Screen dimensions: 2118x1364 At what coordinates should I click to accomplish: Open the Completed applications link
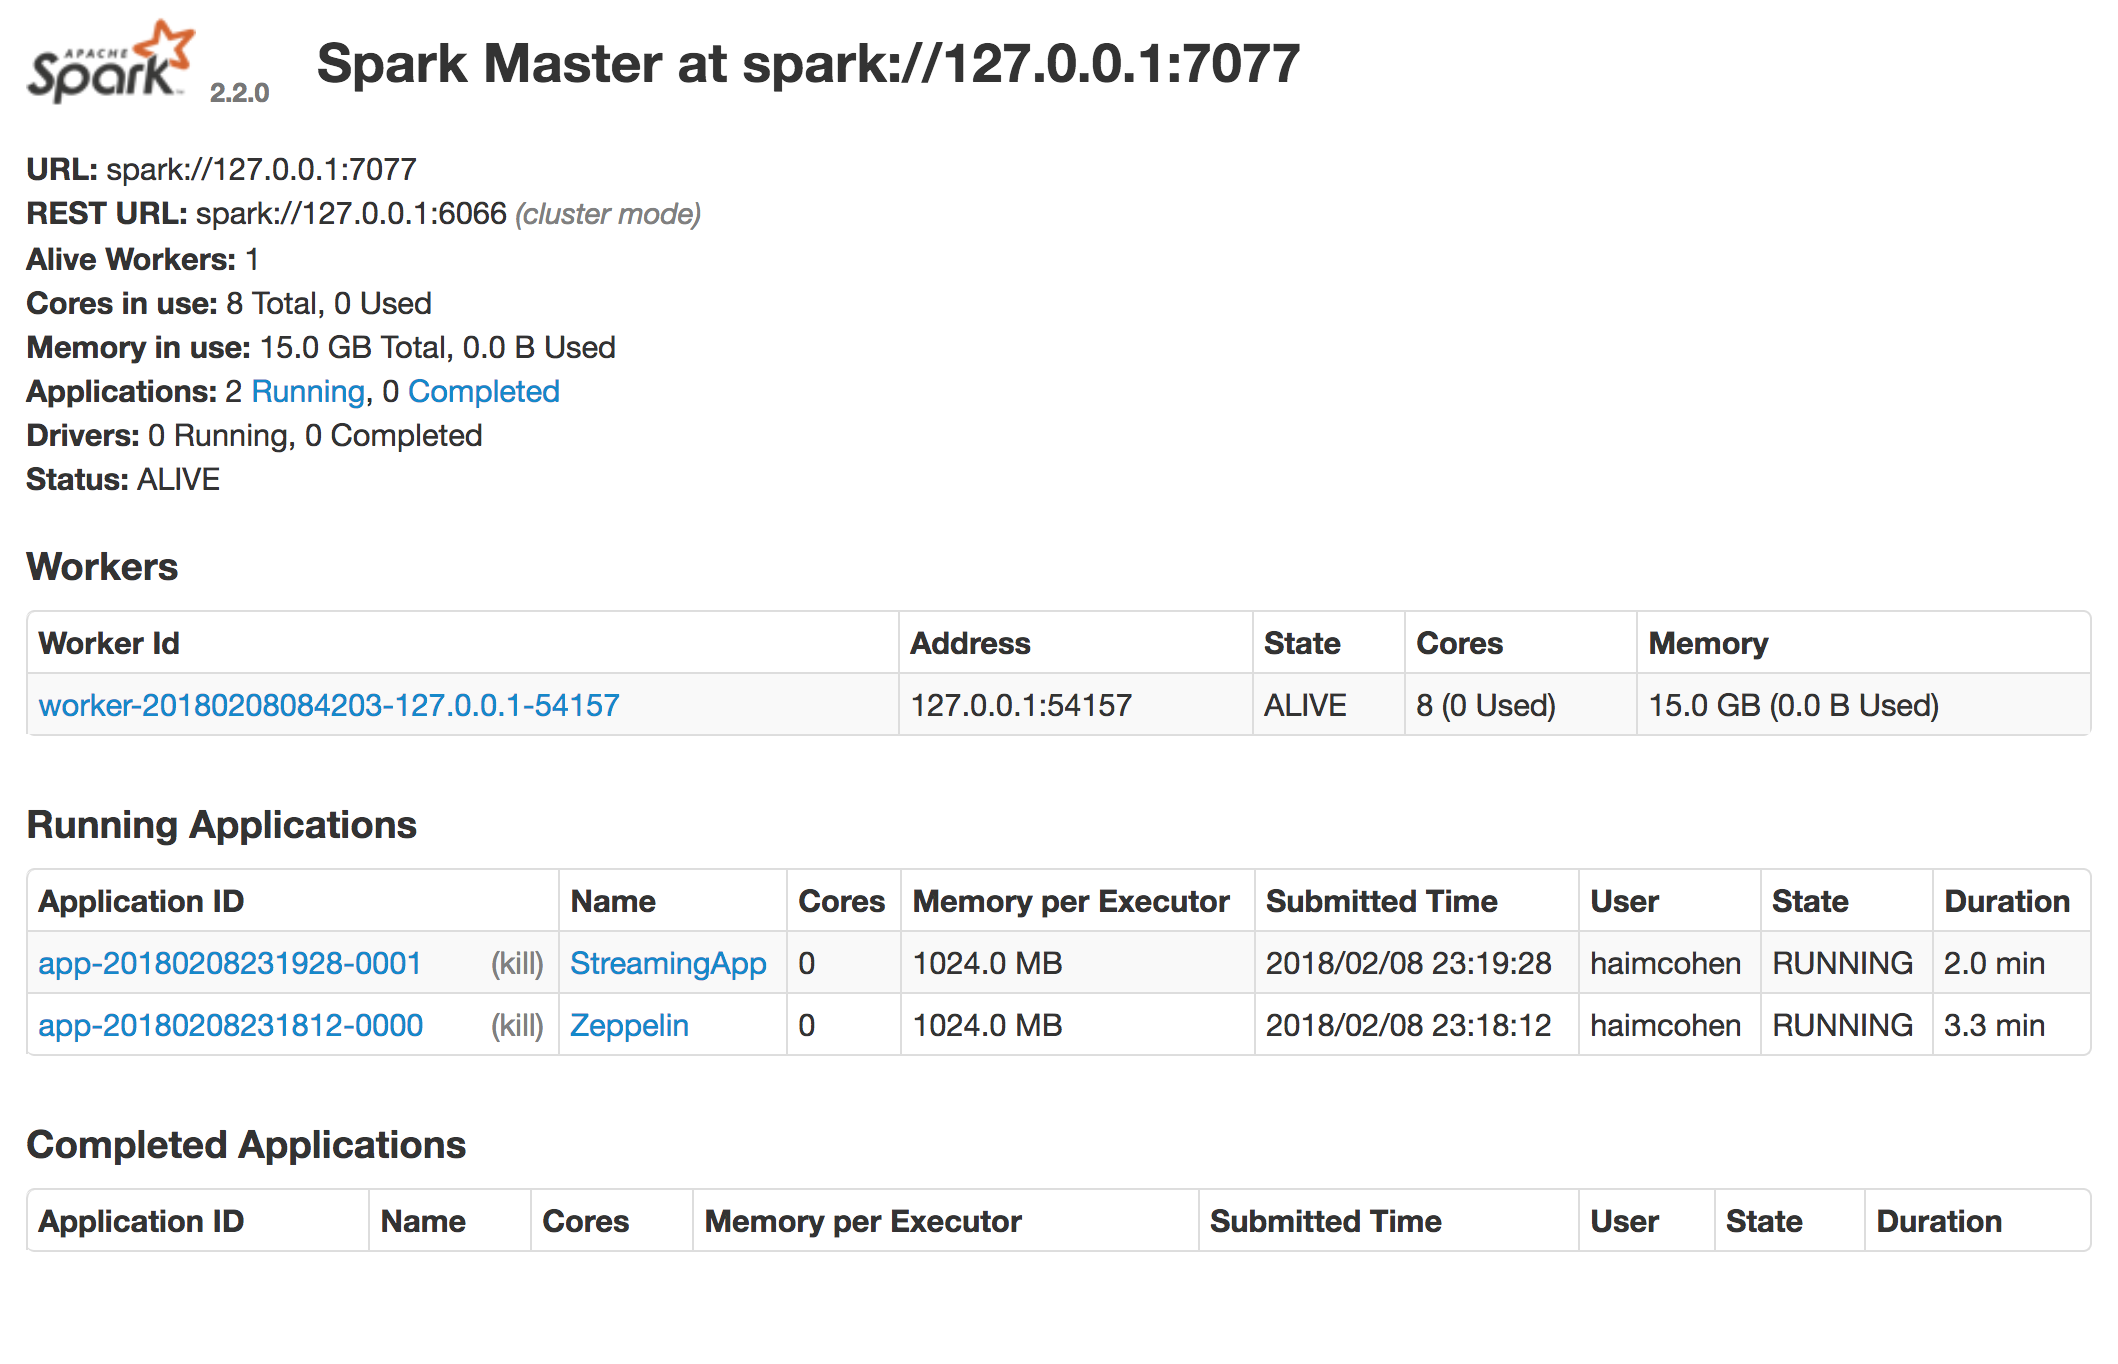point(483,392)
